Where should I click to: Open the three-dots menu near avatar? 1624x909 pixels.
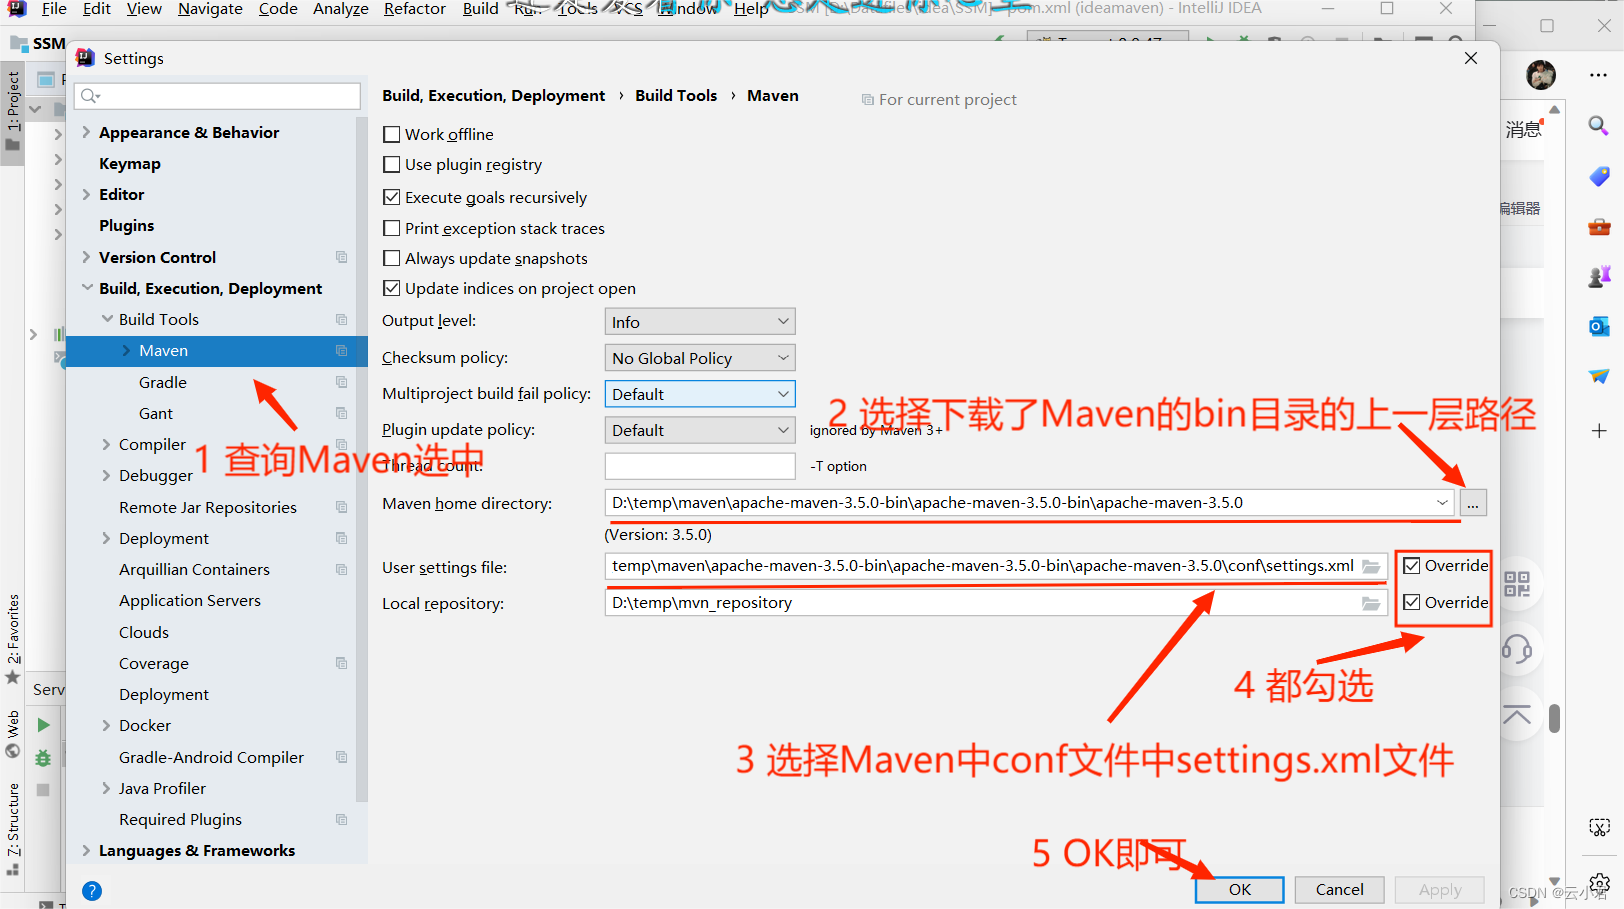(1598, 75)
